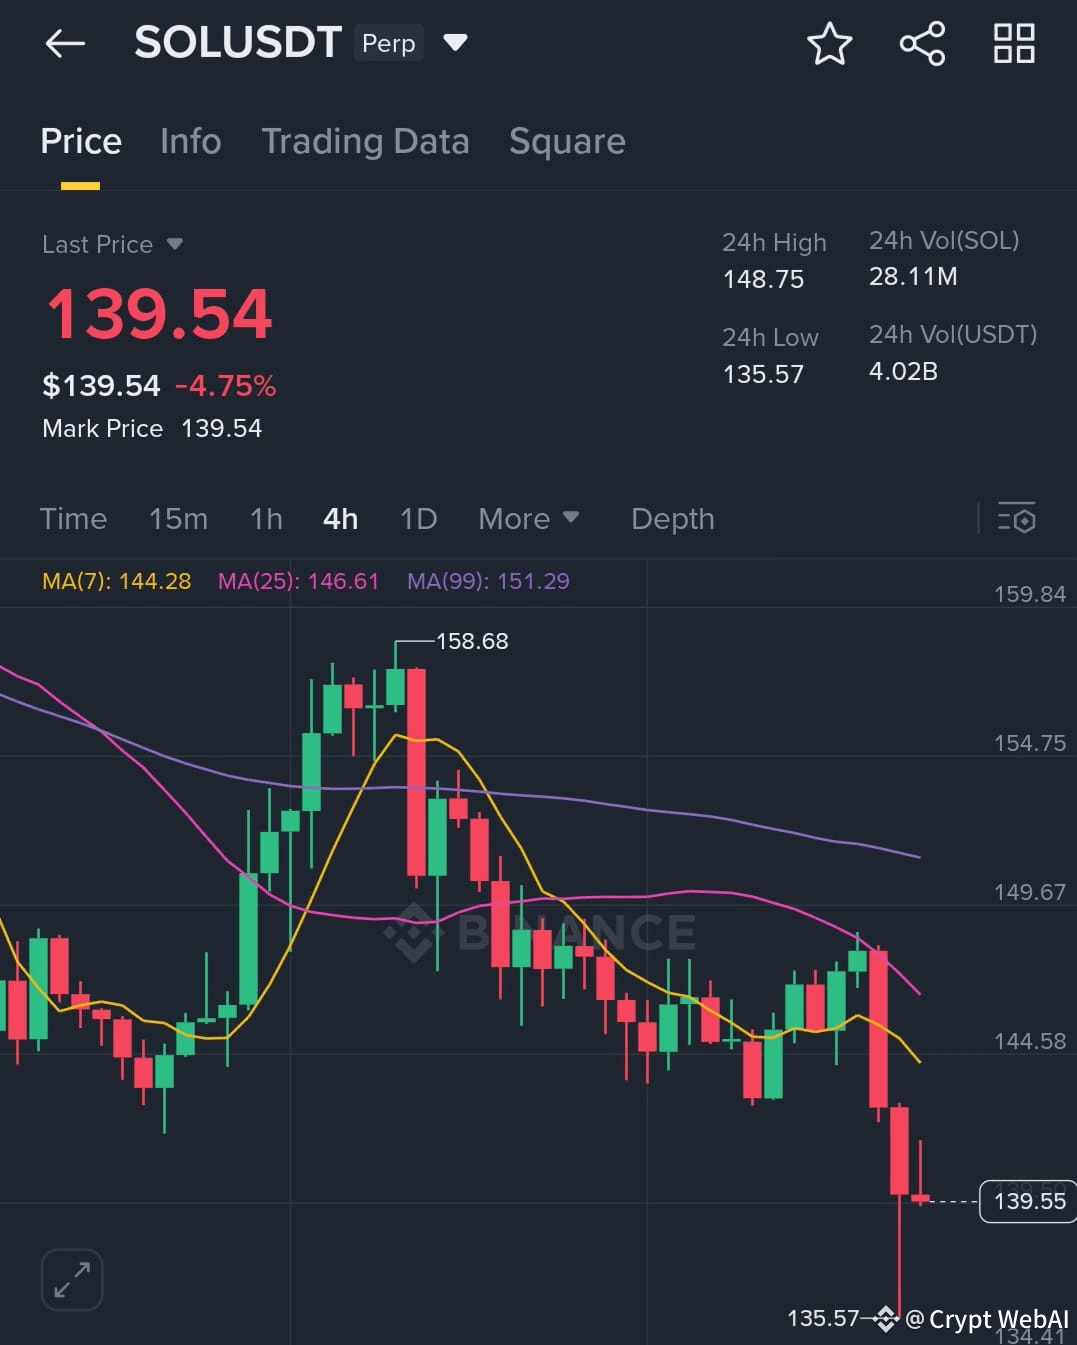This screenshot has width=1077, height=1345.
Task: Select the 15m interval
Action: click(x=178, y=518)
